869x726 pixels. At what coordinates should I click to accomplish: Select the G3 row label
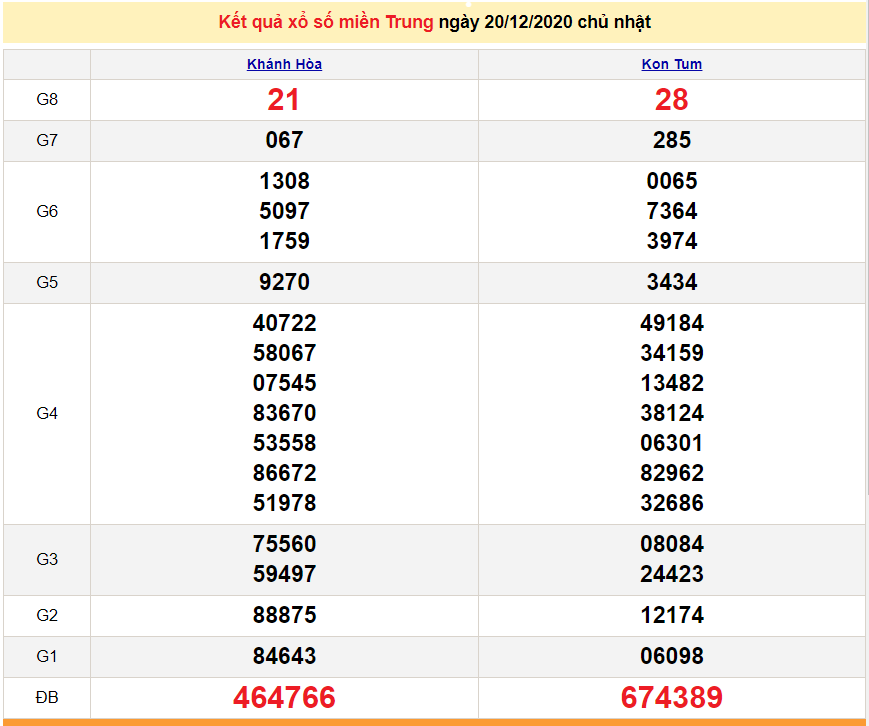pos(47,559)
